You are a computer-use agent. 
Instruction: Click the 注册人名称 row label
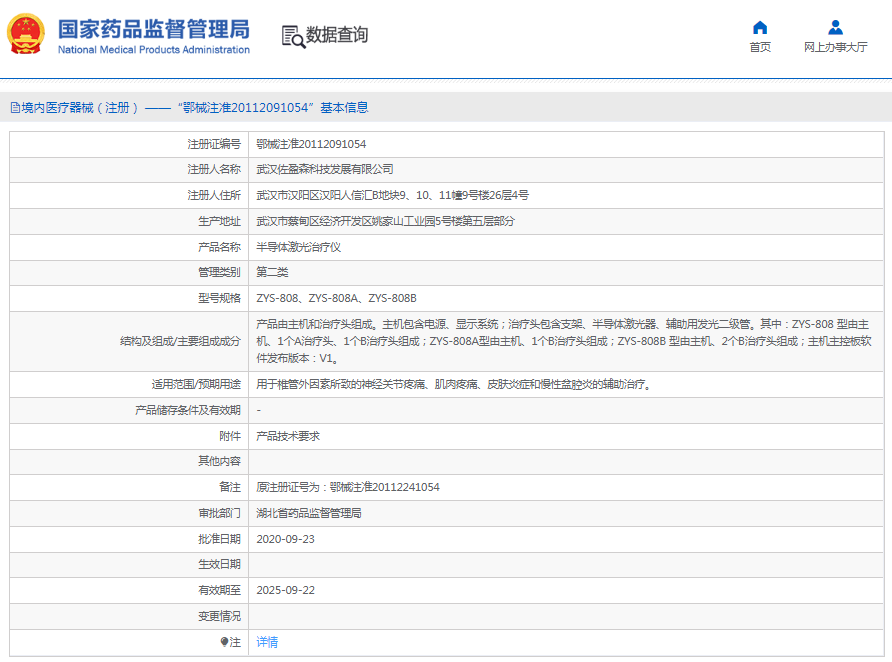click(x=214, y=169)
